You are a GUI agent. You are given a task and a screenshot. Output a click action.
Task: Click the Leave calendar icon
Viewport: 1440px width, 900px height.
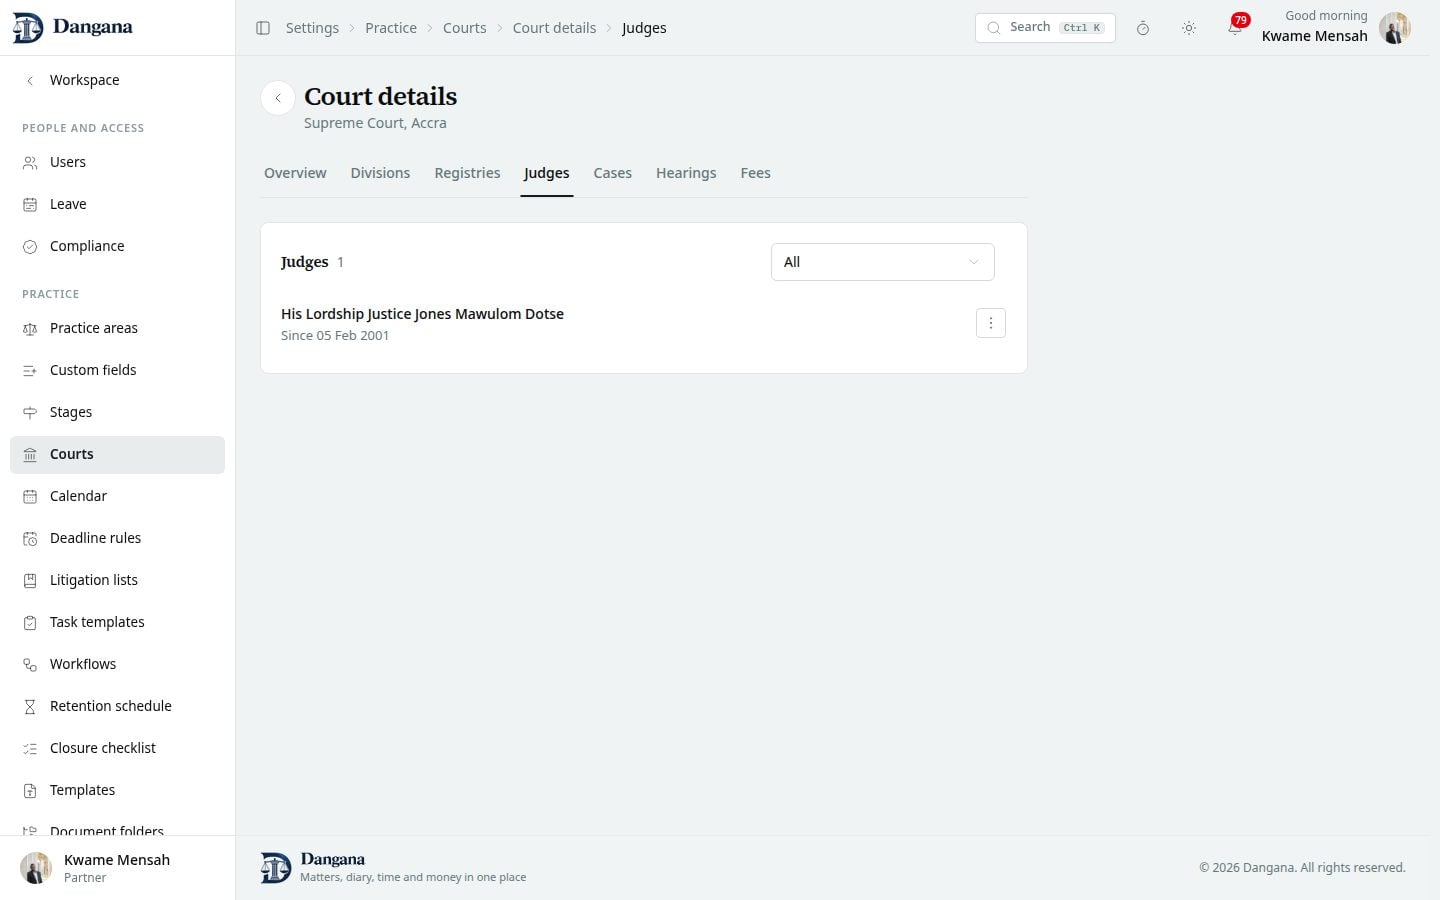30,204
